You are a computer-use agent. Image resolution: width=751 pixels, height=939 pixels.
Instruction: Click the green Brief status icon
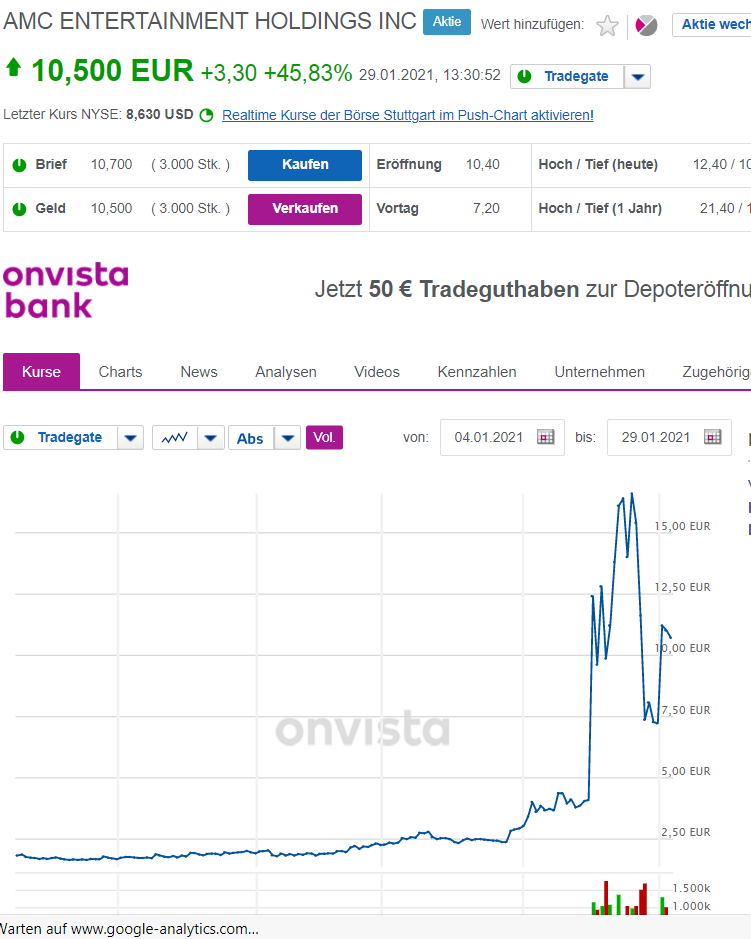point(19,165)
